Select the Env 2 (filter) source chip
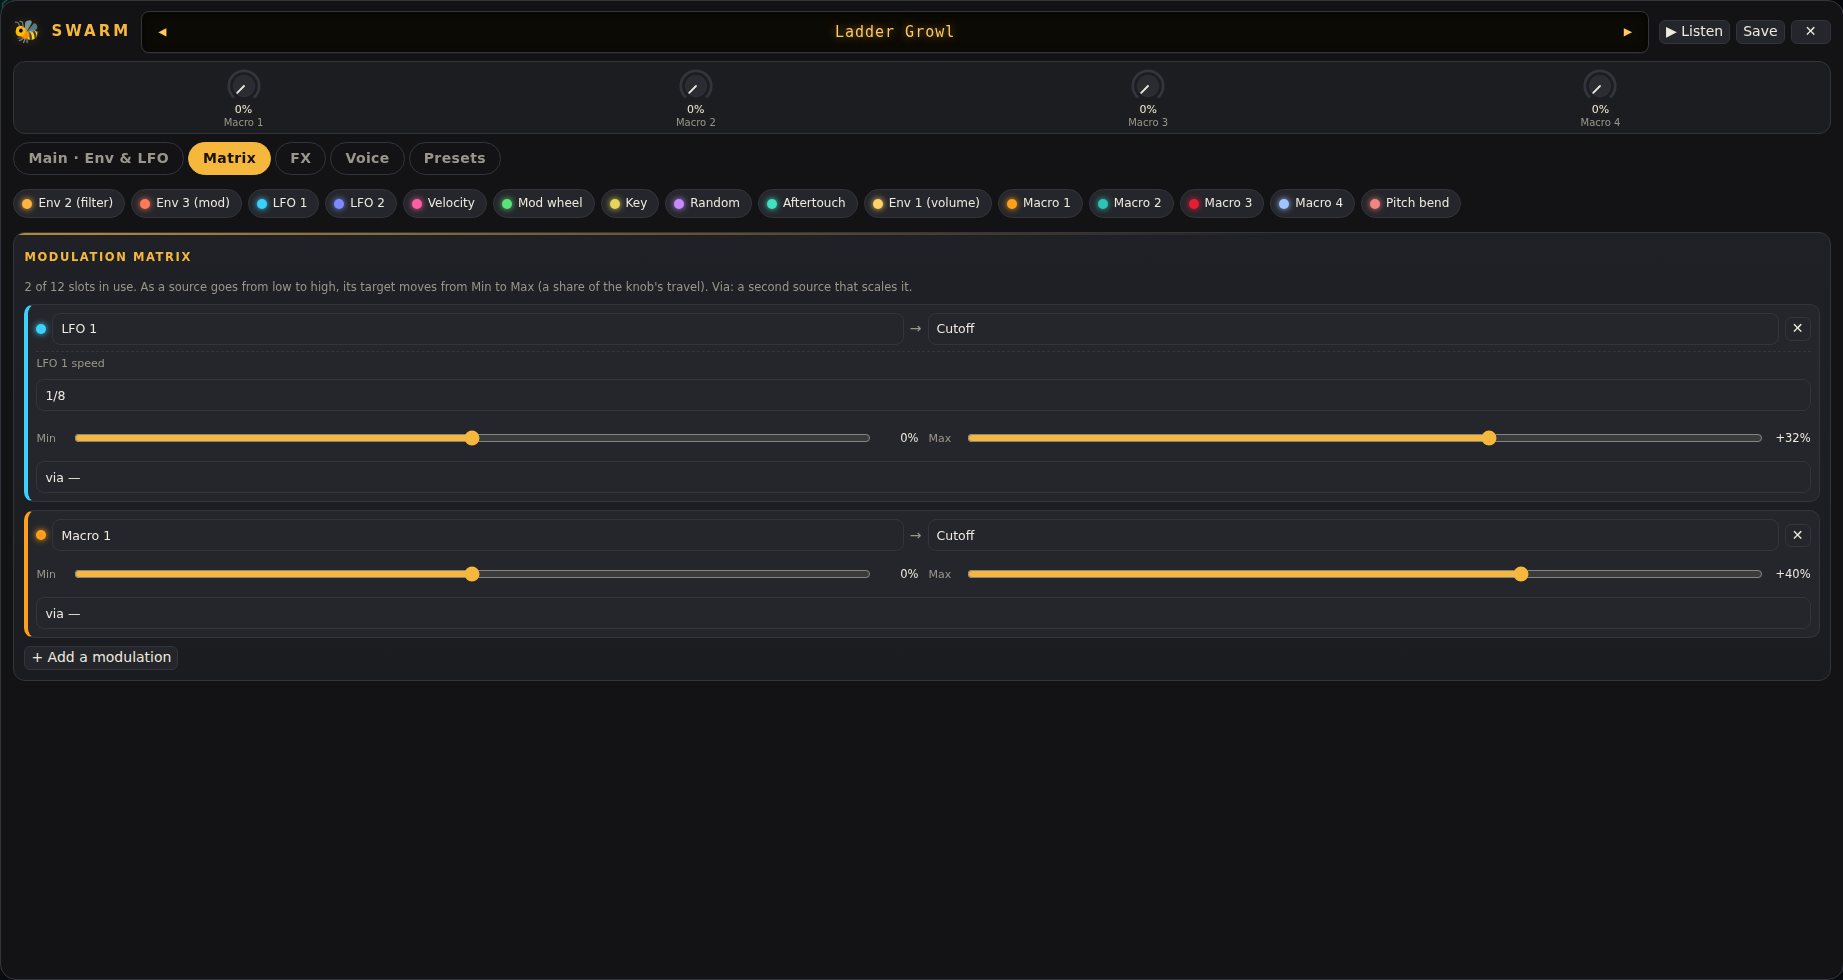This screenshot has height=980, width=1843. [69, 203]
